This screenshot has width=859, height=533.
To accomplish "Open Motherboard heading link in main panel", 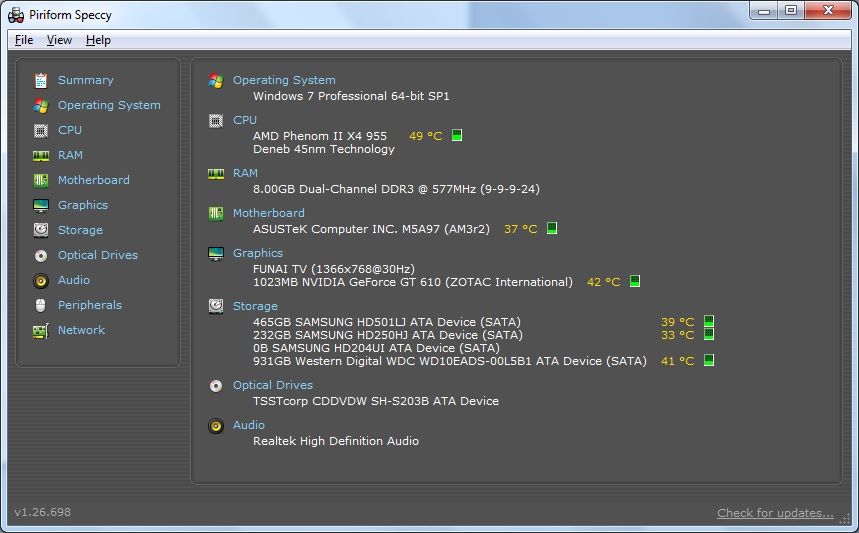I will point(268,213).
